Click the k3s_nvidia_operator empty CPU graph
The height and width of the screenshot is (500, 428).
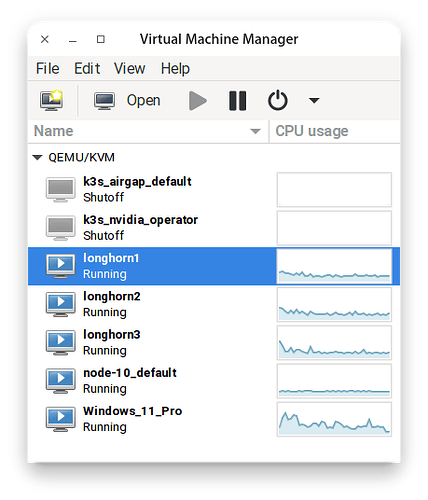pyautogui.click(x=334, y=228)
